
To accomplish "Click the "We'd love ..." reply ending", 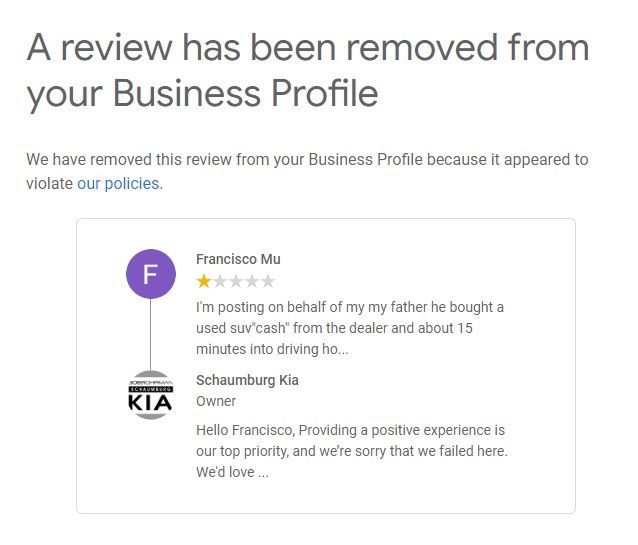I will pos(232,472).
